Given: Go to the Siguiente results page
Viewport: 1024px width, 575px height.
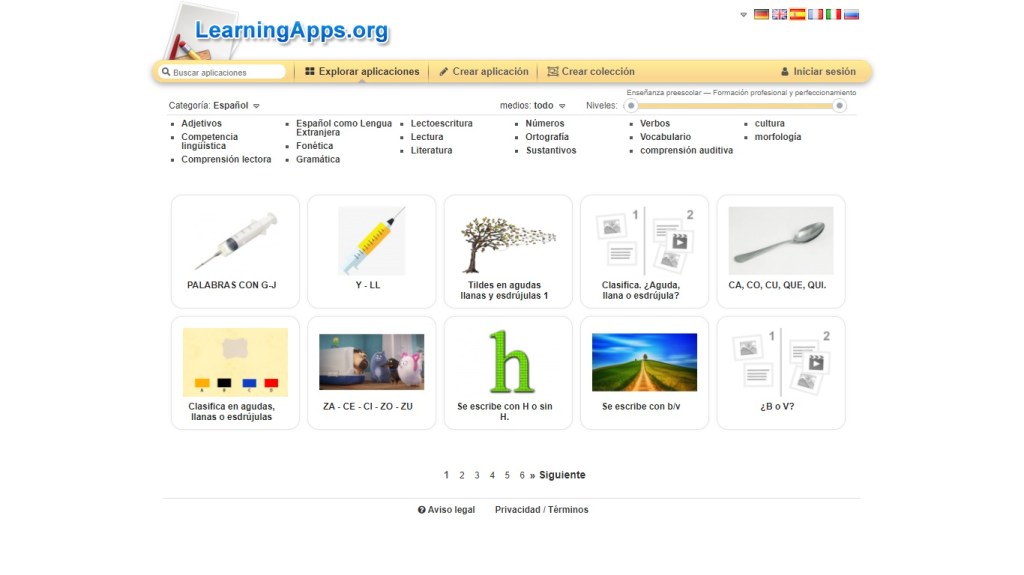Looking at the screenshot, I should pyautogui.click(x=562, y=475).
